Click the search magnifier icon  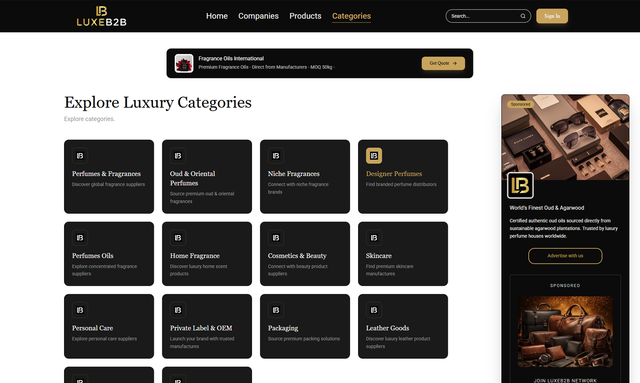coord(523,16)
